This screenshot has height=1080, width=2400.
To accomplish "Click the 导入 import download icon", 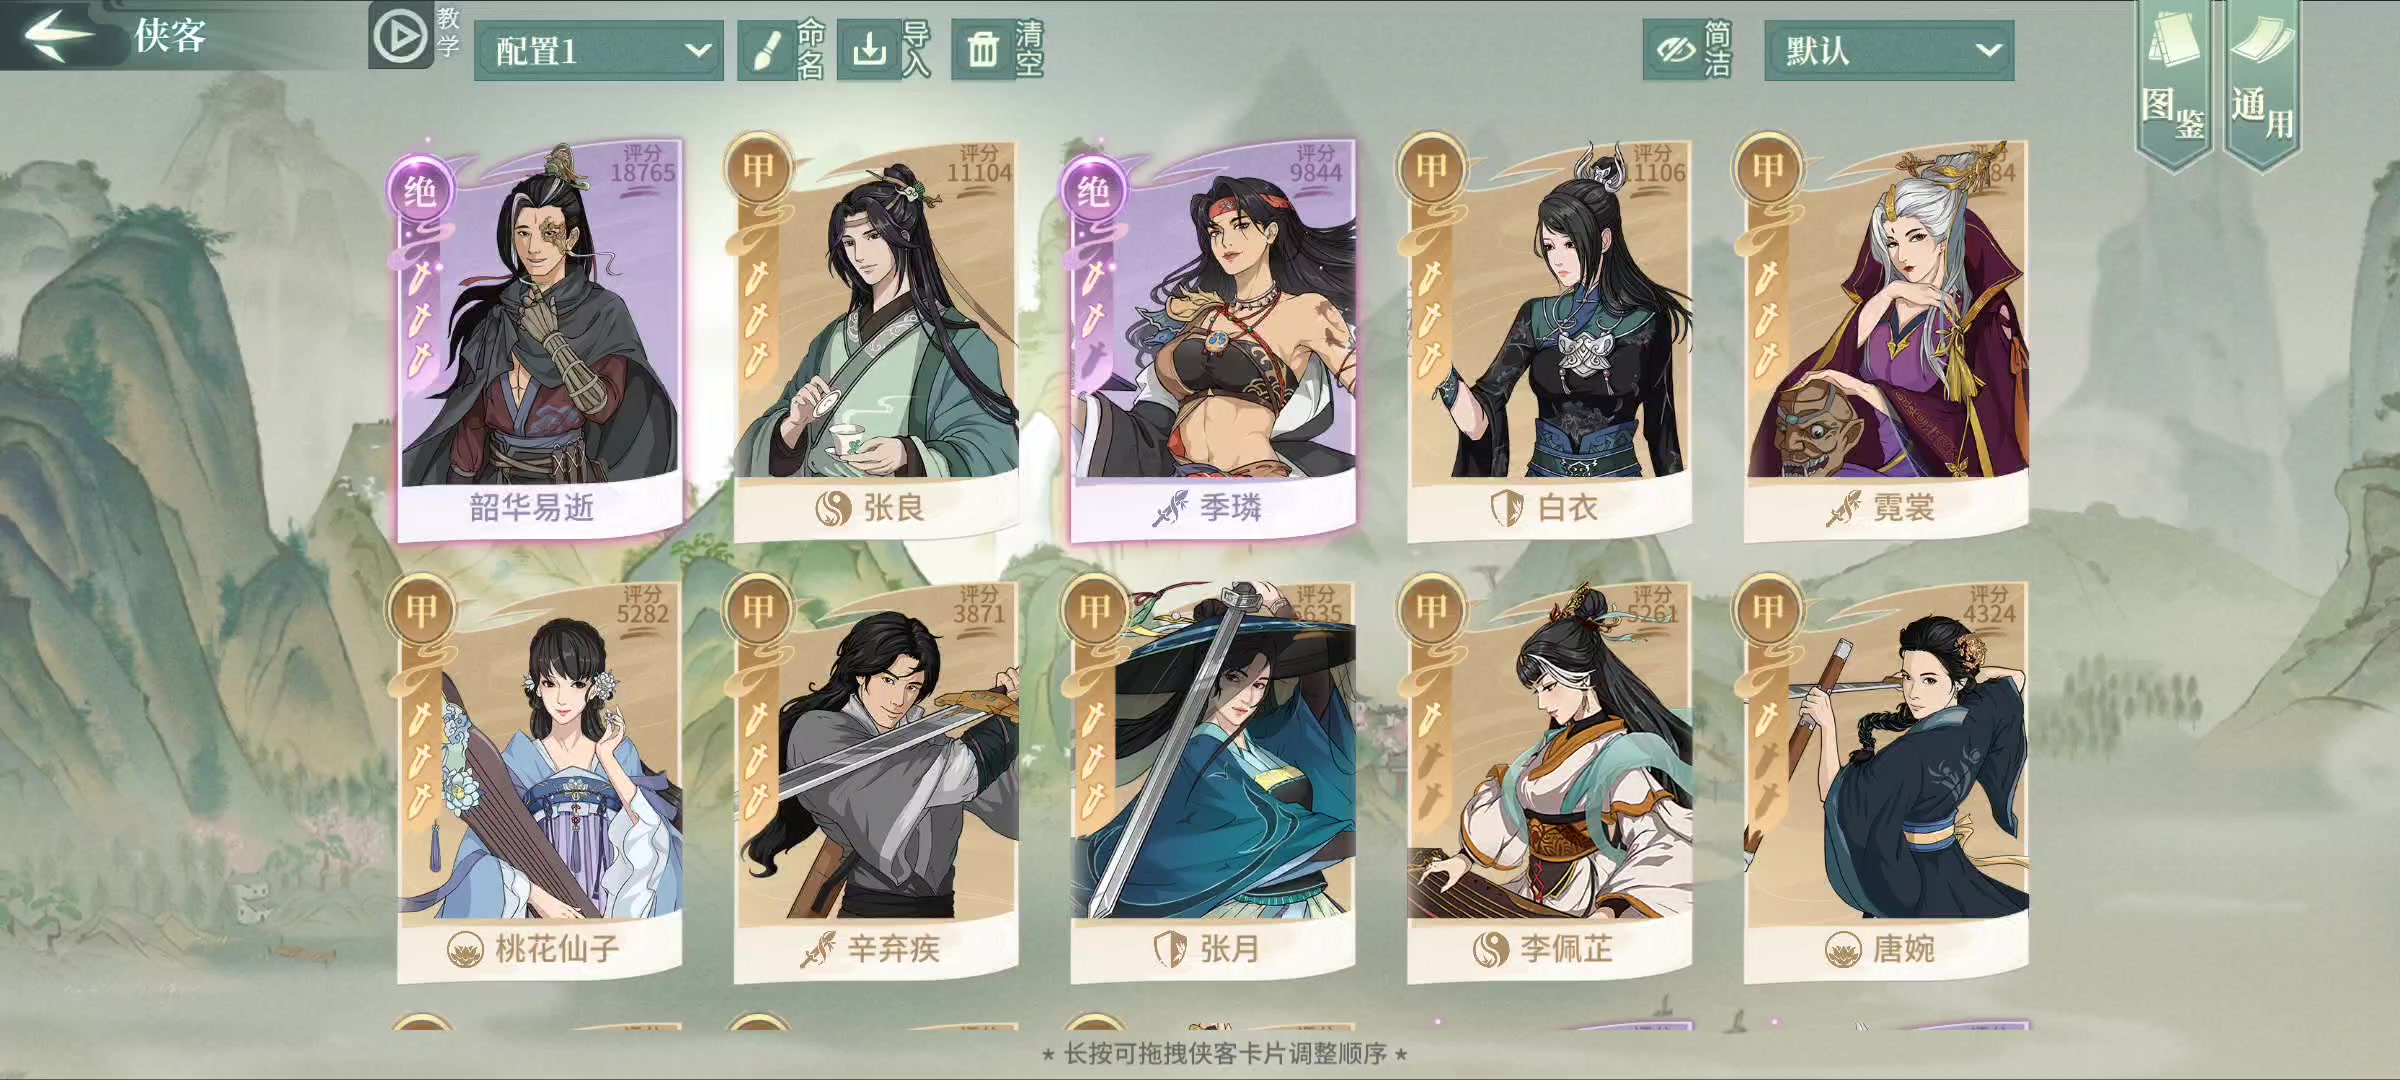I will coord(869,50).
